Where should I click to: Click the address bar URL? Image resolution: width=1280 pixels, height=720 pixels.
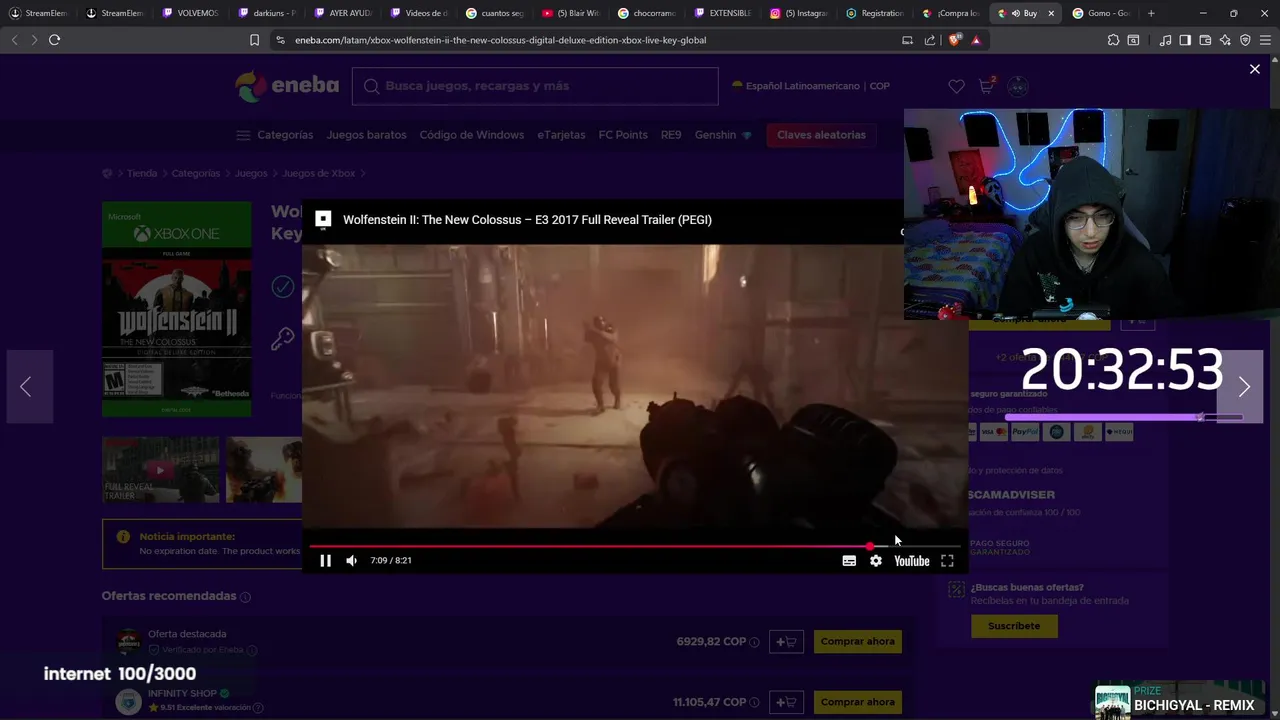[500, 40]
